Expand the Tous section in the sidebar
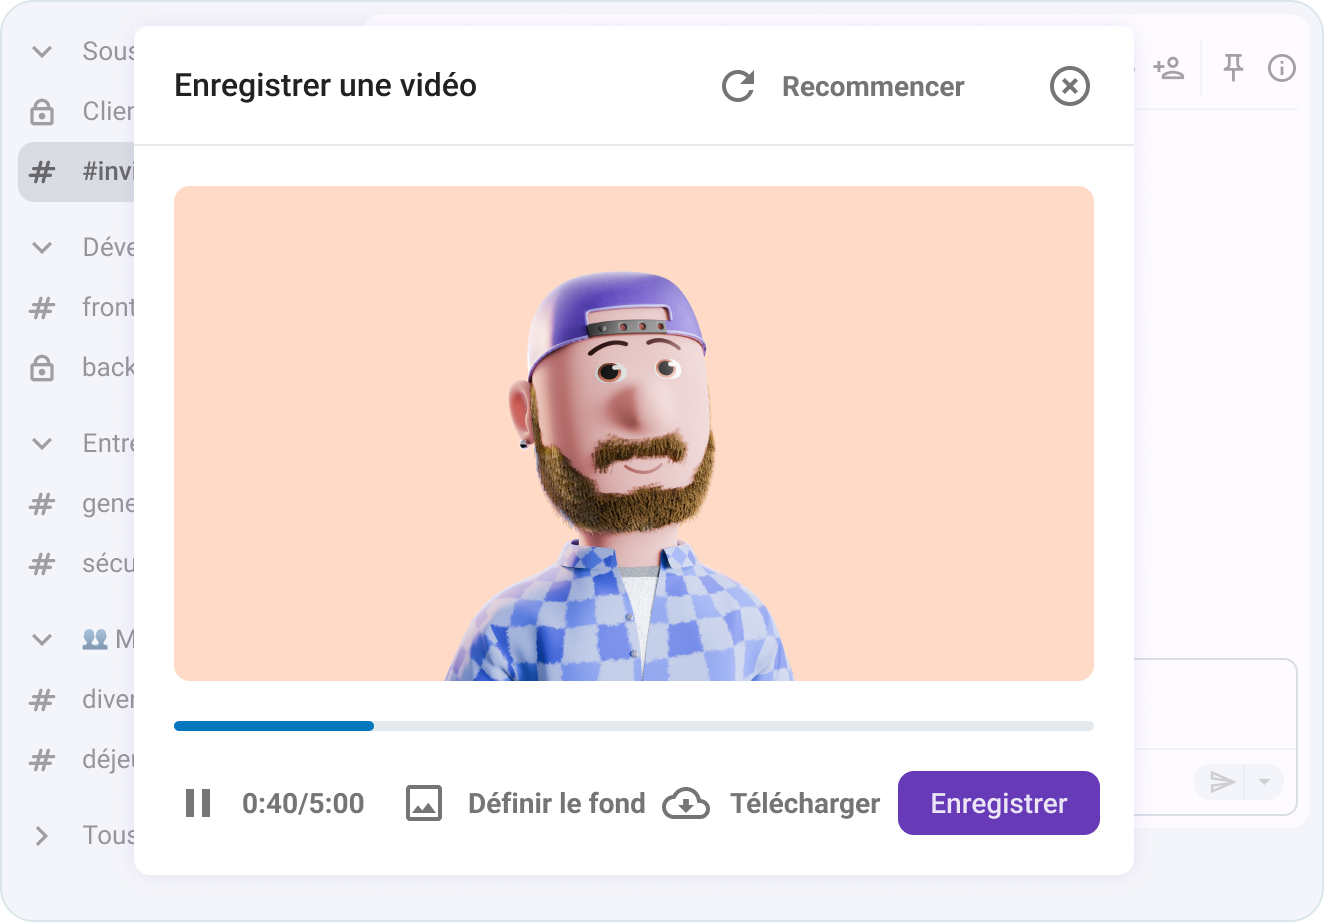 [41, 835]
